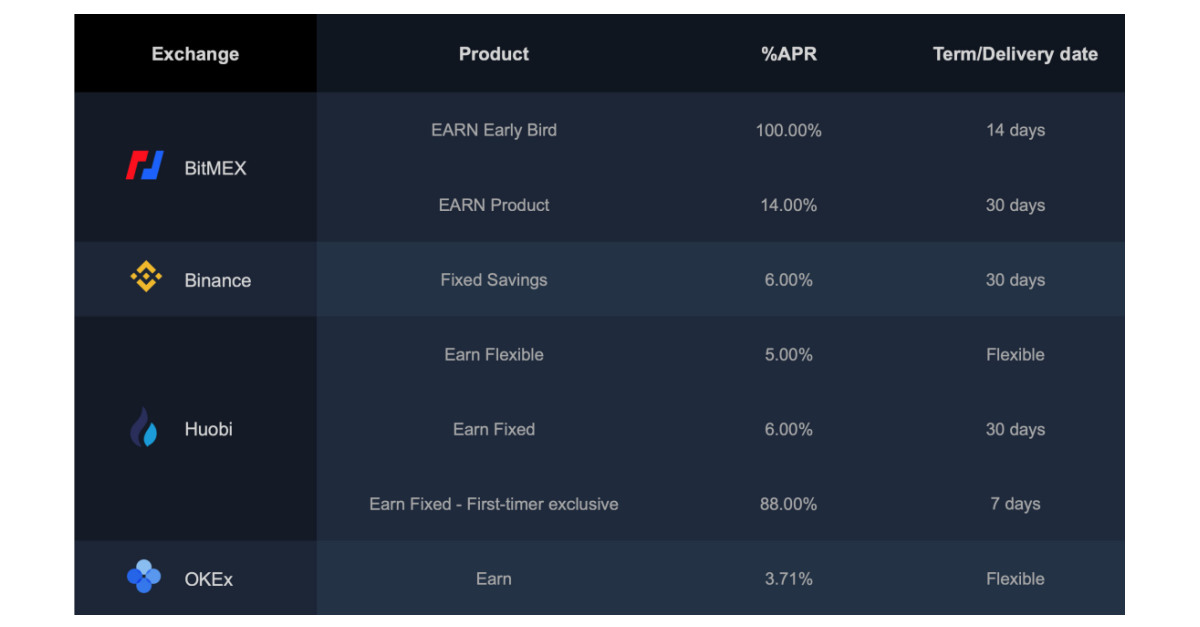The width and height of the screenshot is (1200, 627).
Task: Click the OKEx logo icon
Action: (x=144, y=577)
